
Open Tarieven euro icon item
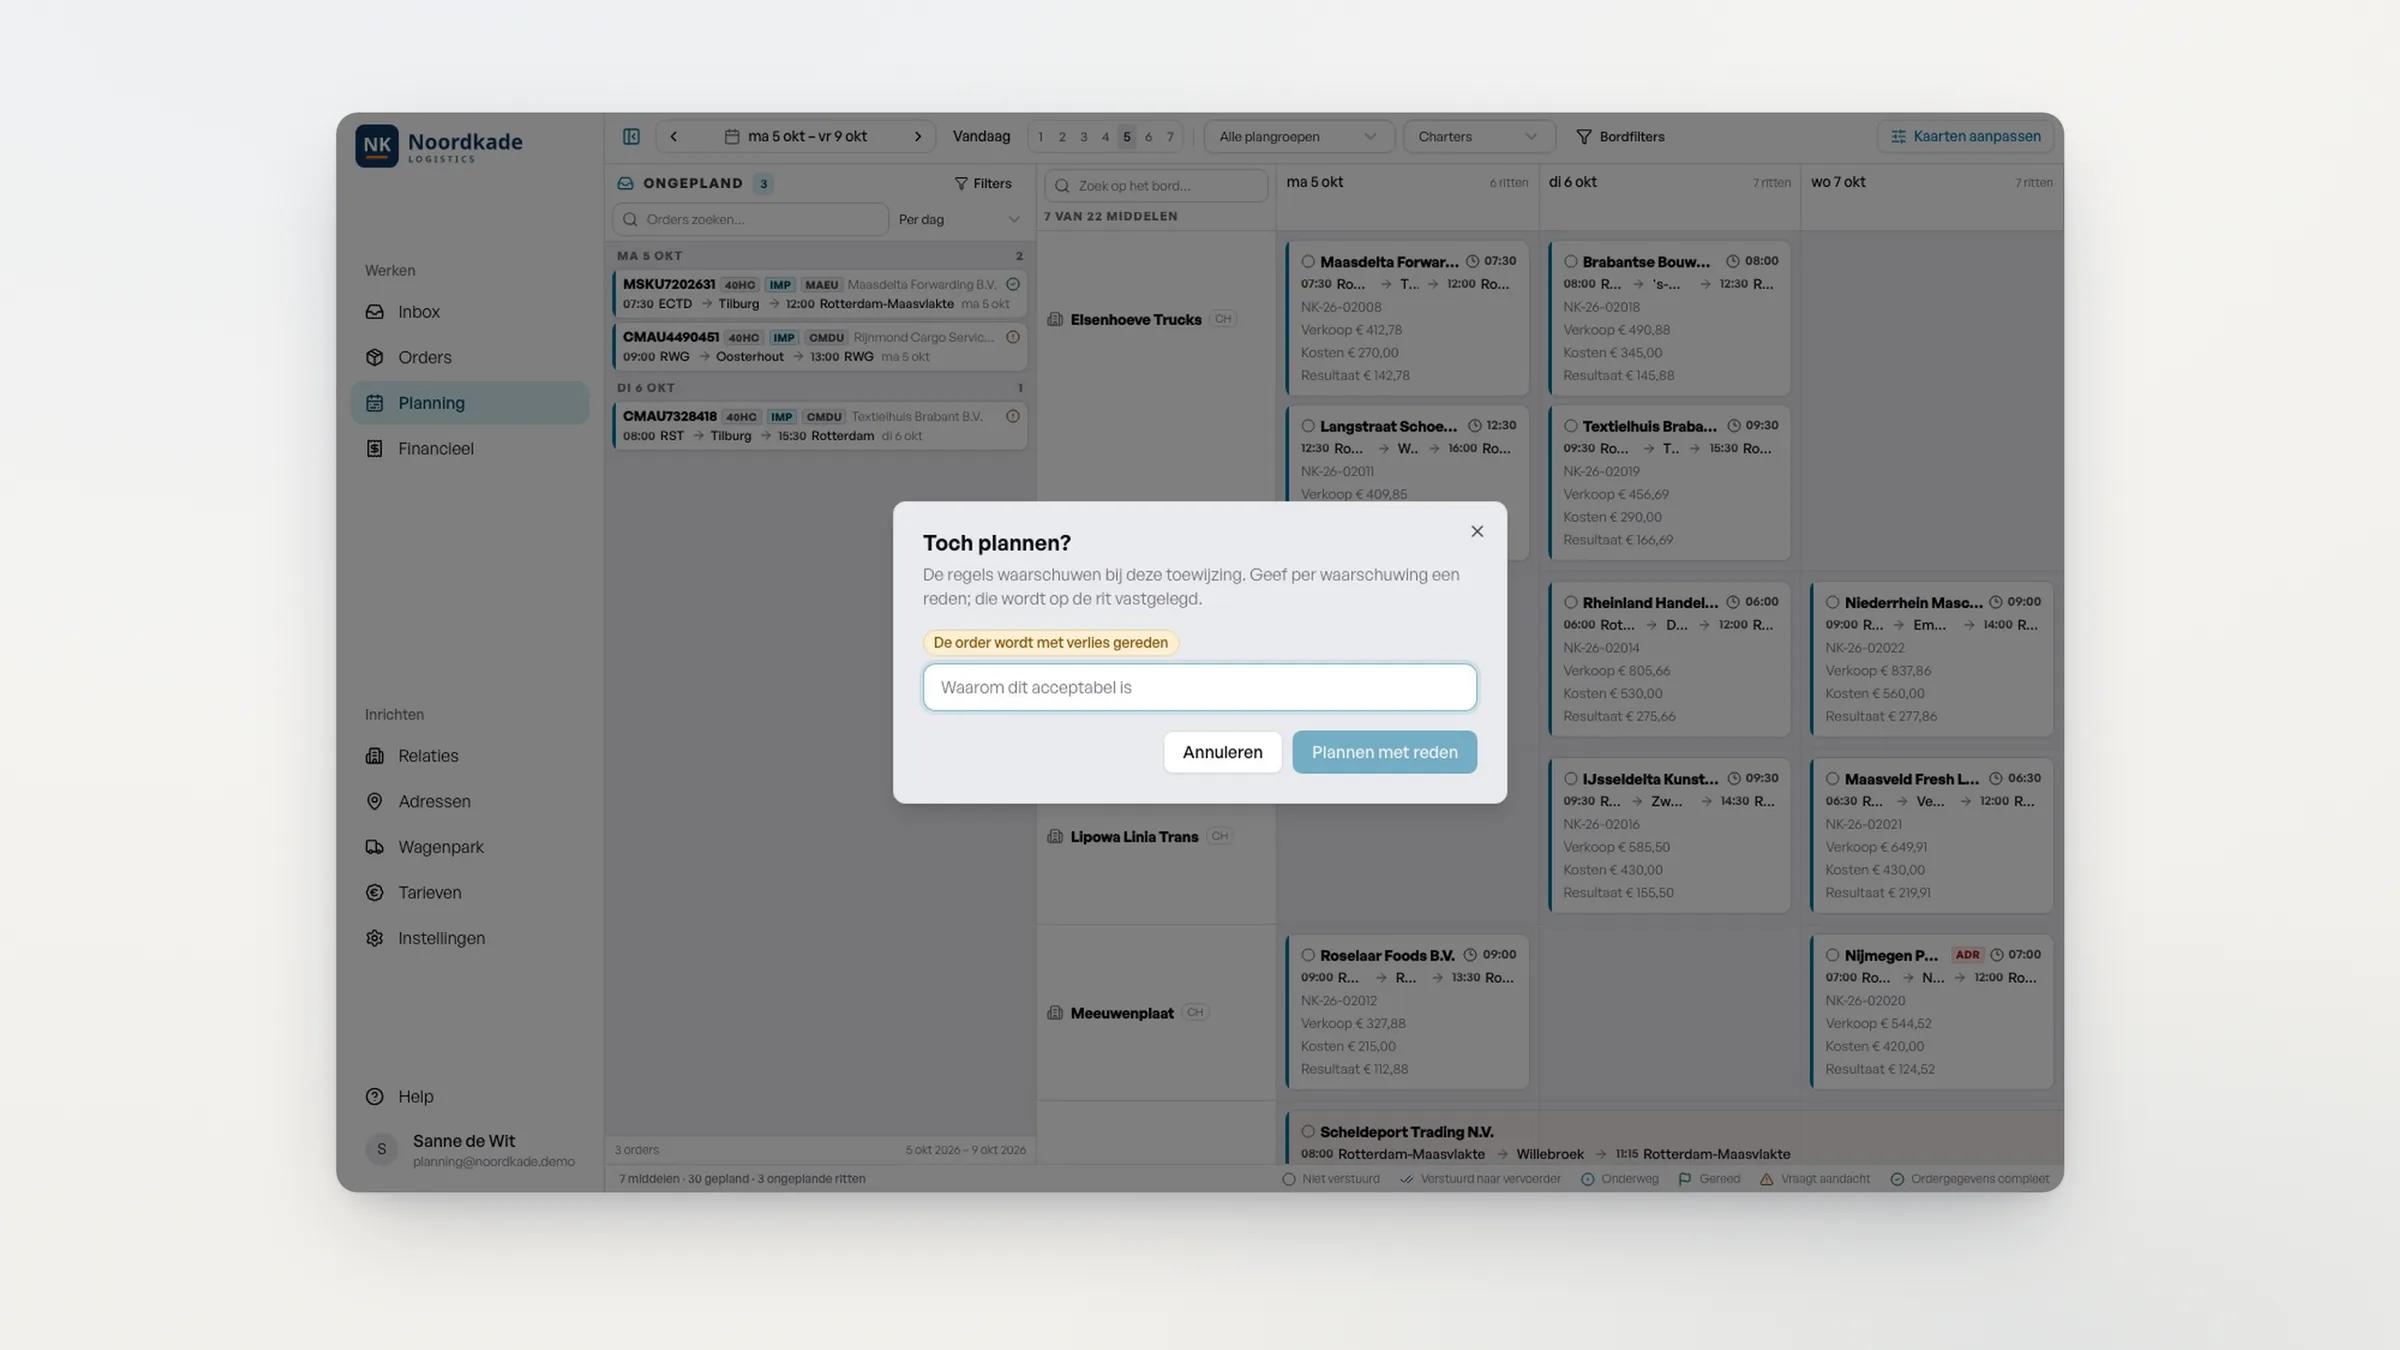pyautogui.click(x=469, y=893)
